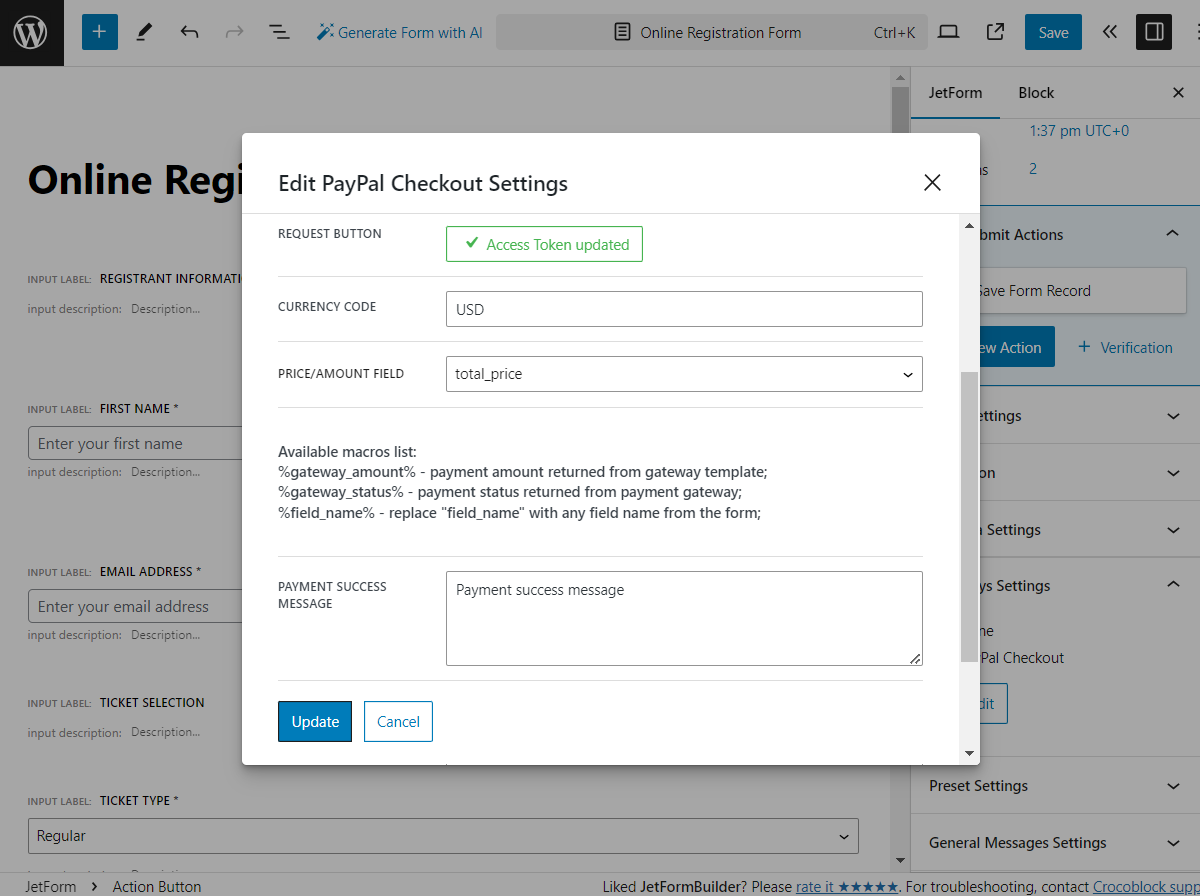This screenshot has height=896, width=1200.
Task: Click Update in the PayPal dialog
Action: [315, 721]
